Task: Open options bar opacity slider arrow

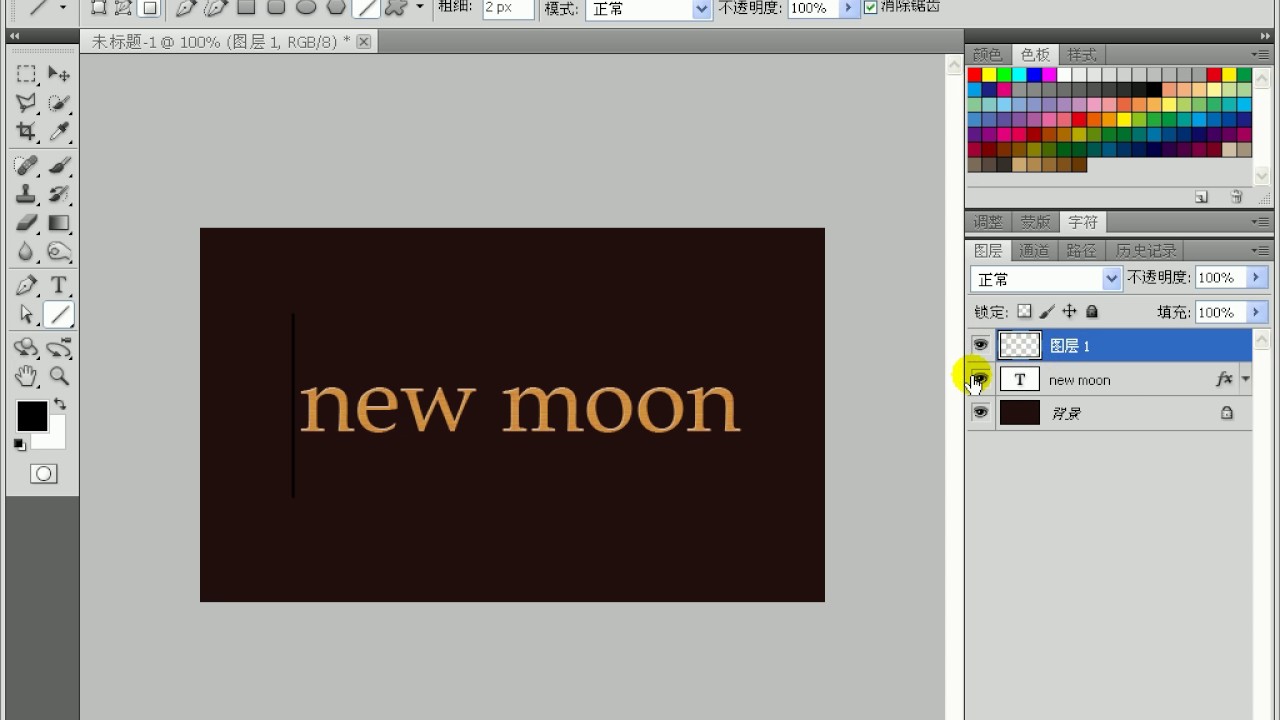Action: pos(849,8)
